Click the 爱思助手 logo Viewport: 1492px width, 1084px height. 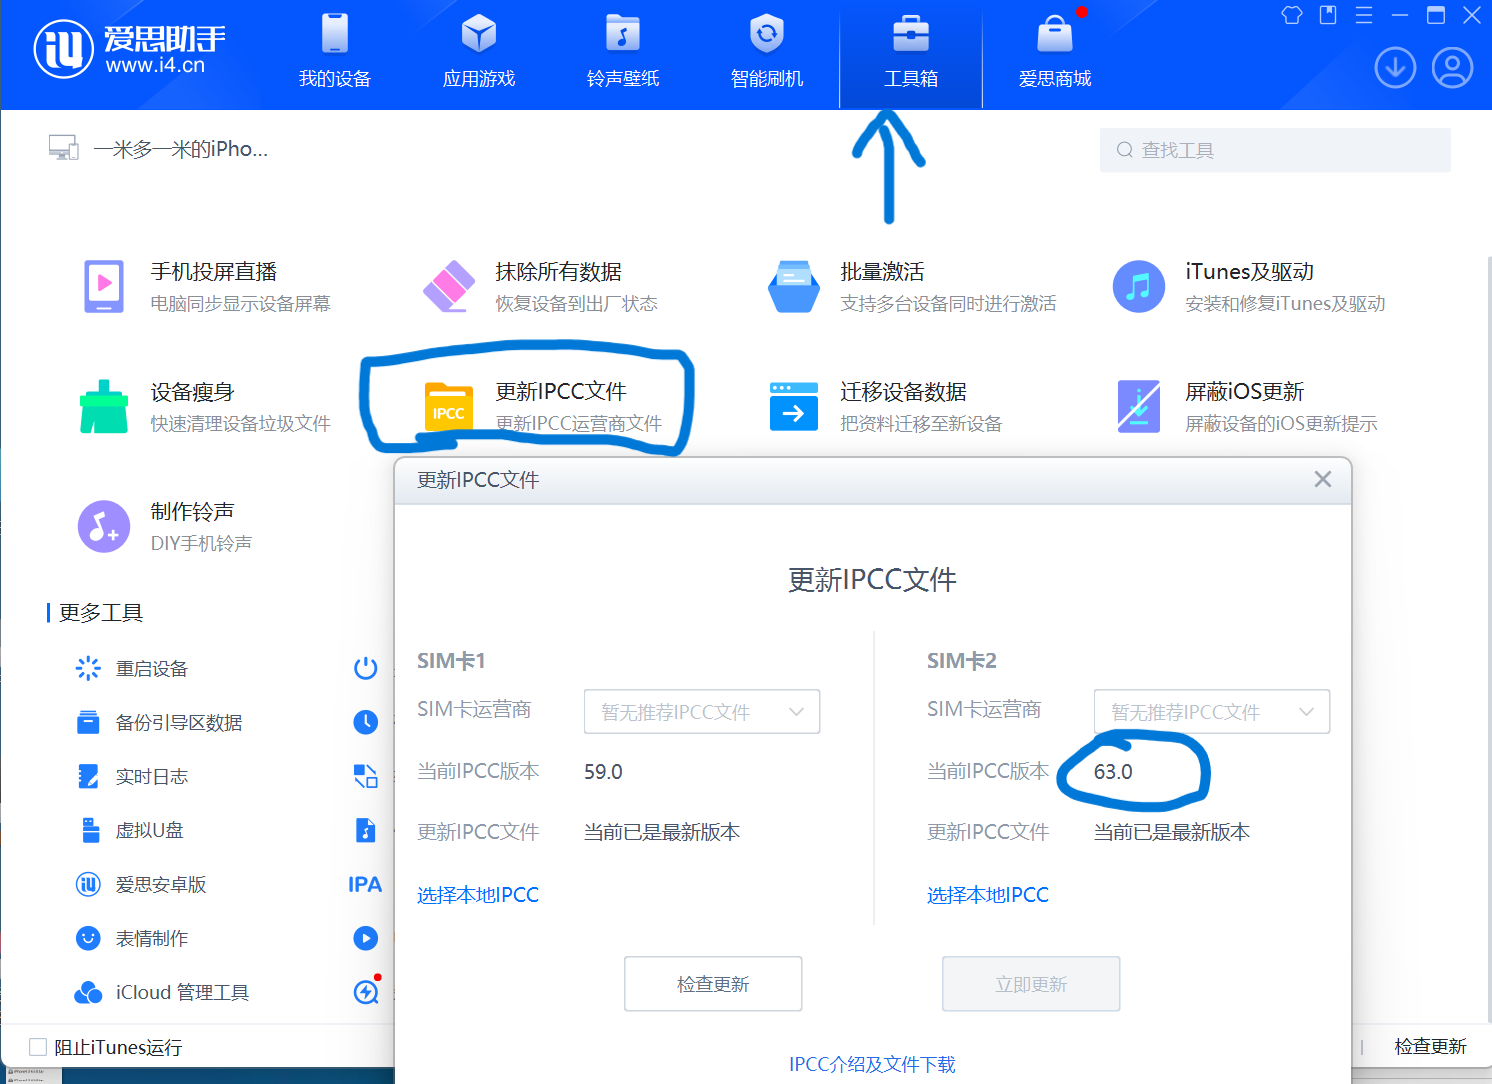pyautogui.click(x=131, y=49)
